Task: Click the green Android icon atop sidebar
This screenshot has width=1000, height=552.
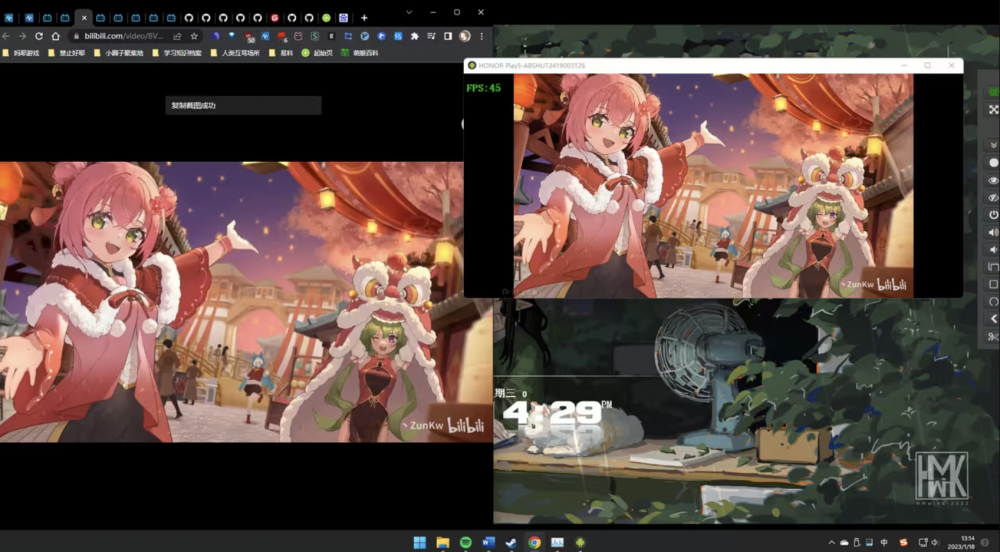Action: (993, 92)
